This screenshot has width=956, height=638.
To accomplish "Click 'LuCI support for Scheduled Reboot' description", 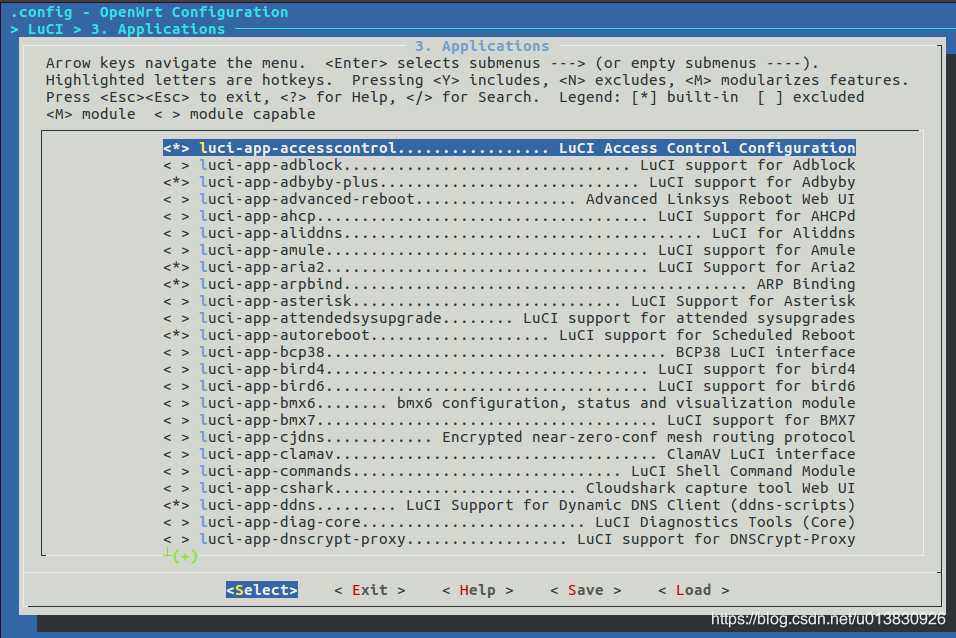I will coord(707,335).
